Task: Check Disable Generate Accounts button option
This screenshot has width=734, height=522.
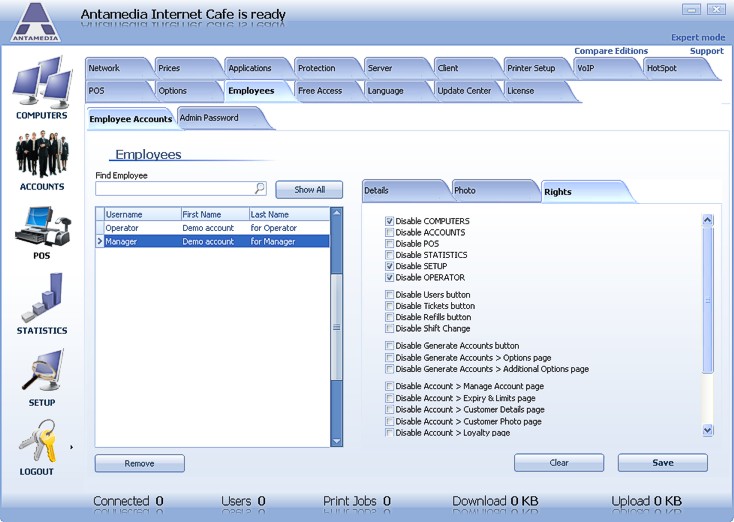Action: click(x=389, y=346)
